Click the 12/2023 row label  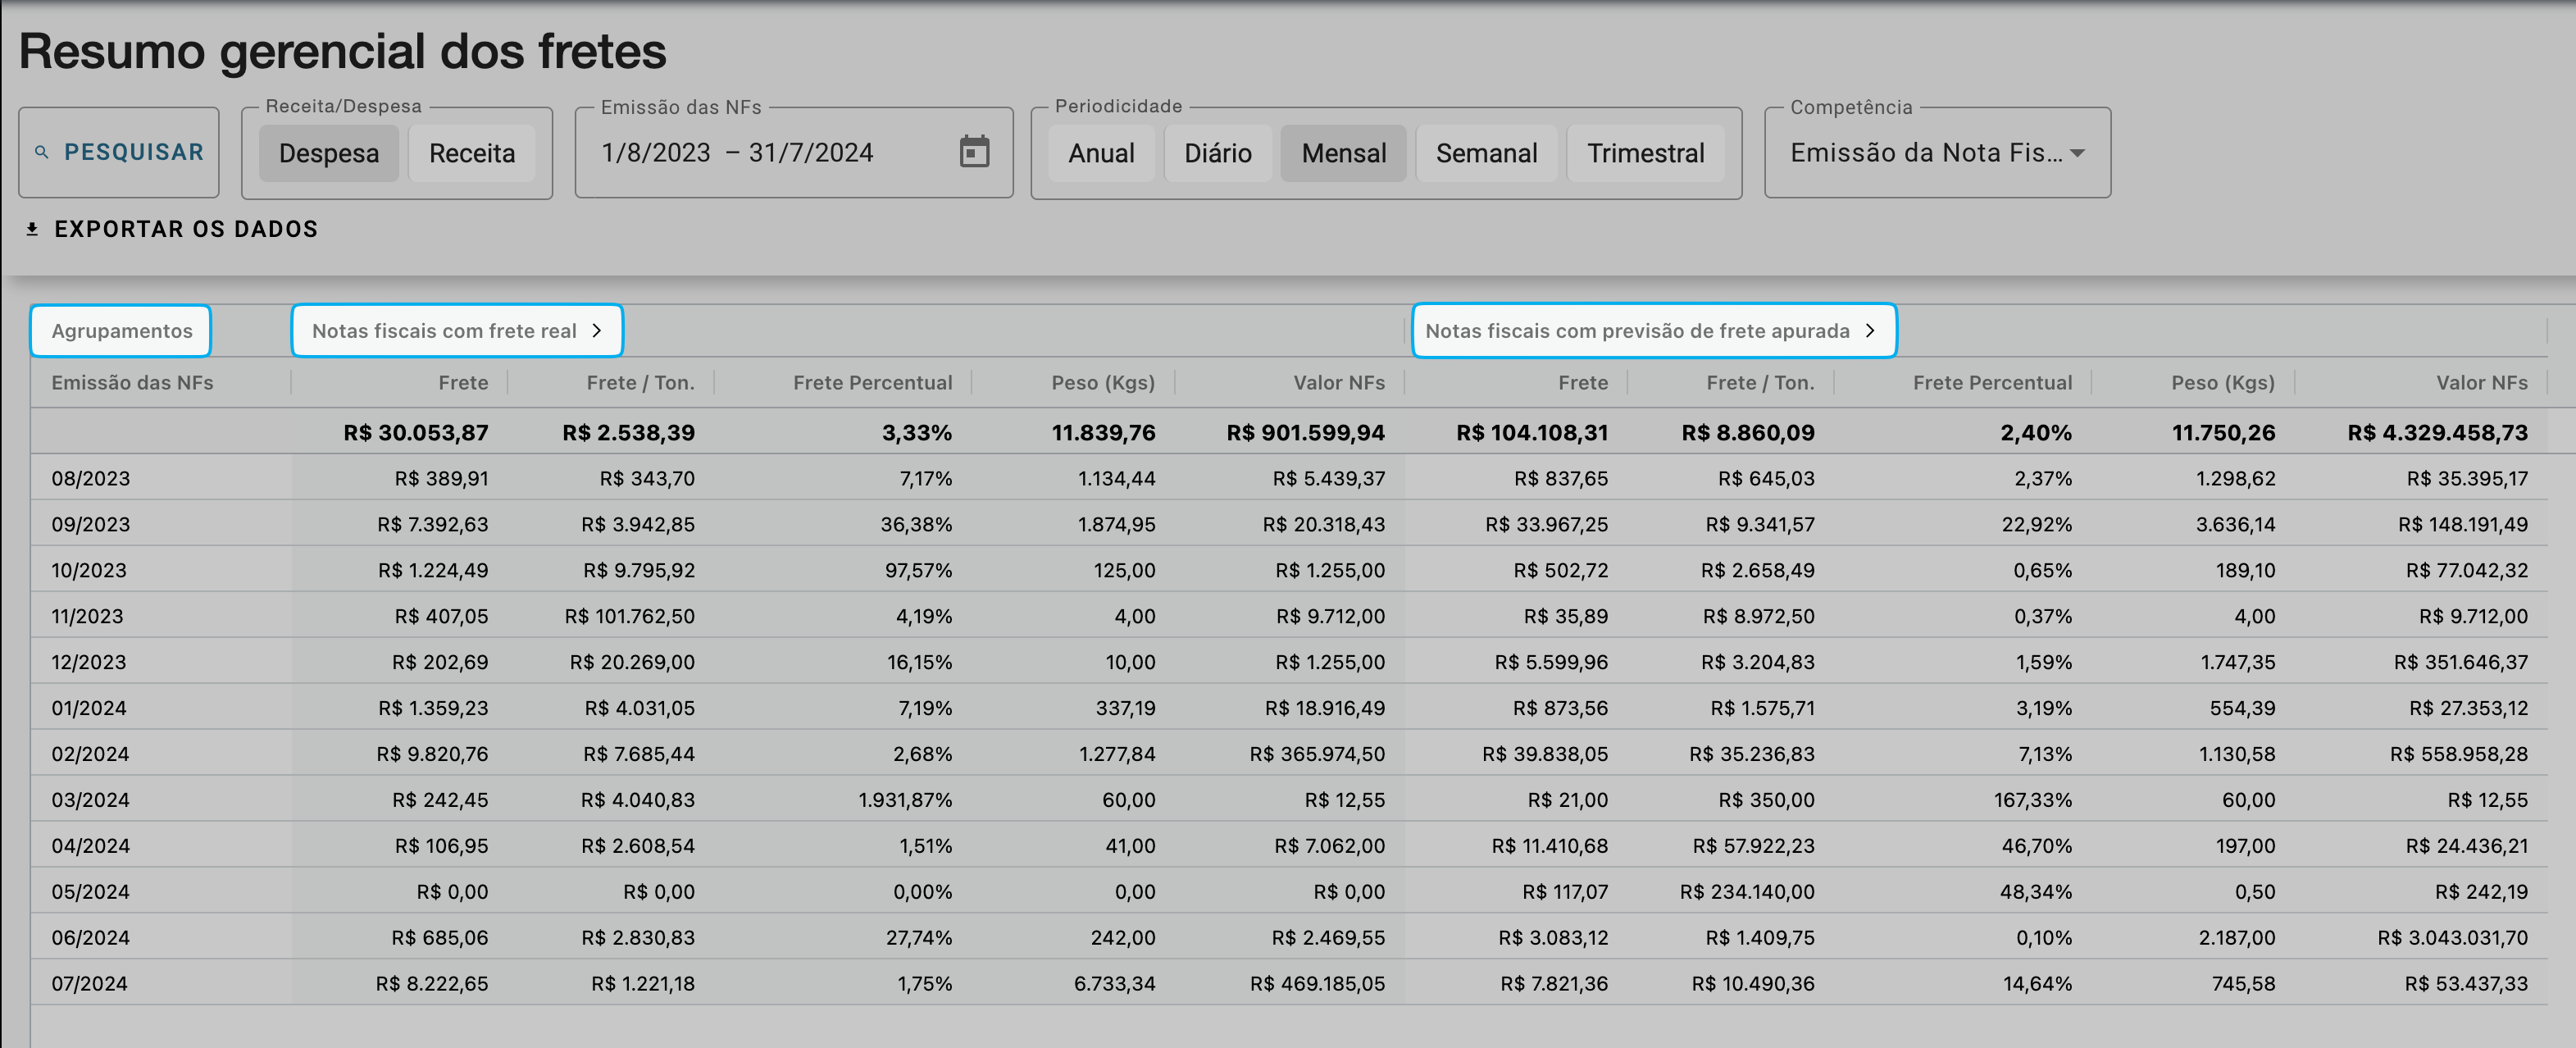pyautogui.click(x=89, y=662)
